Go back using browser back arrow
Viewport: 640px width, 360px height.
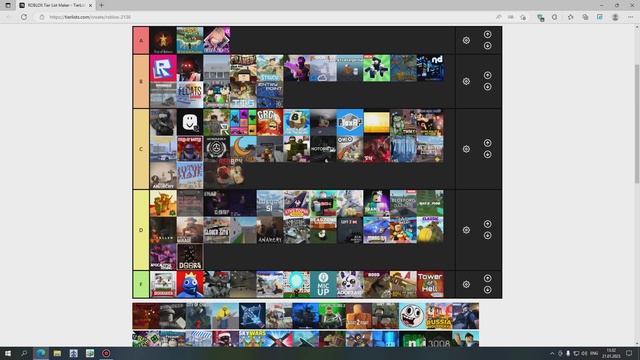point(8,17)
